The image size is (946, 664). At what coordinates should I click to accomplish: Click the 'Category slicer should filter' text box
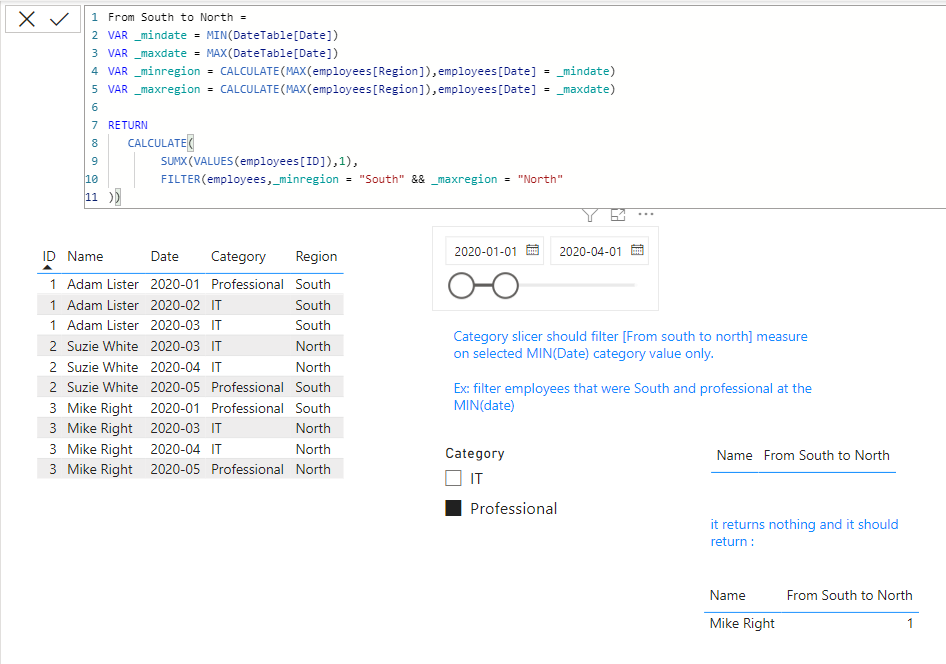coord(630,345)
